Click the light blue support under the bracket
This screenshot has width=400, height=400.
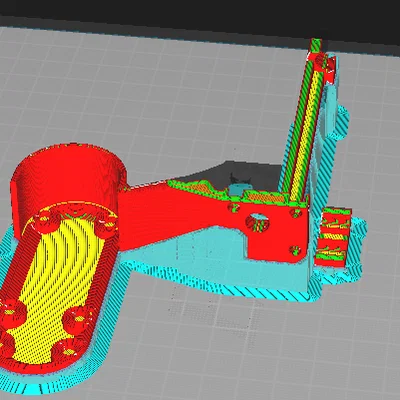[213, 257]
